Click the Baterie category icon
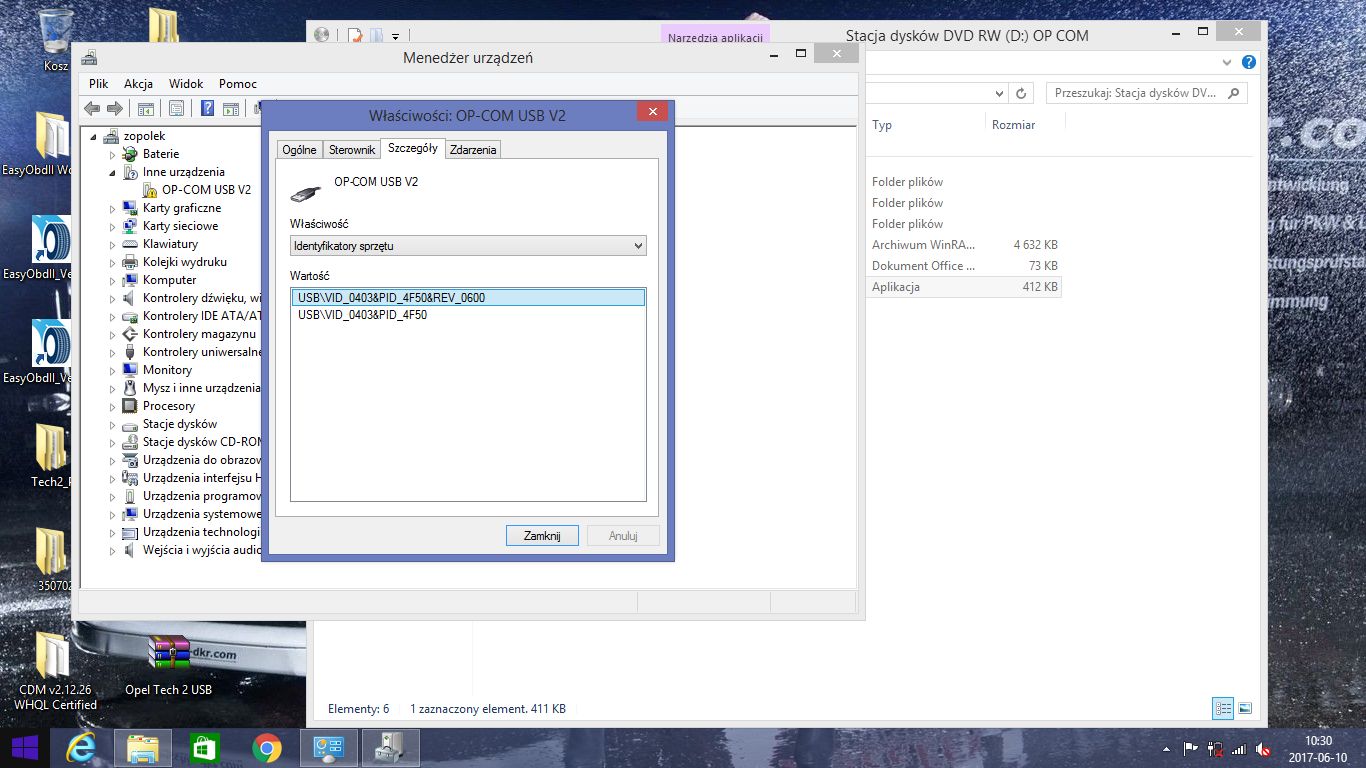Screen dimensions: 1366x768 click(130, 154)
